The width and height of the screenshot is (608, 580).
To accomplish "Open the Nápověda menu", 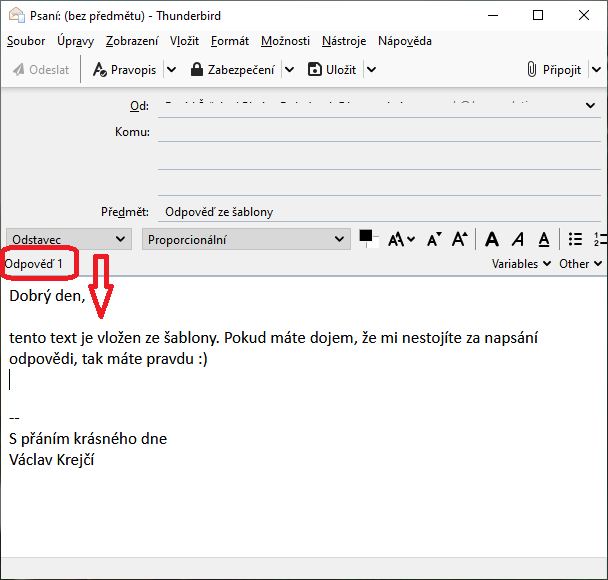I will tap(405, 41).
